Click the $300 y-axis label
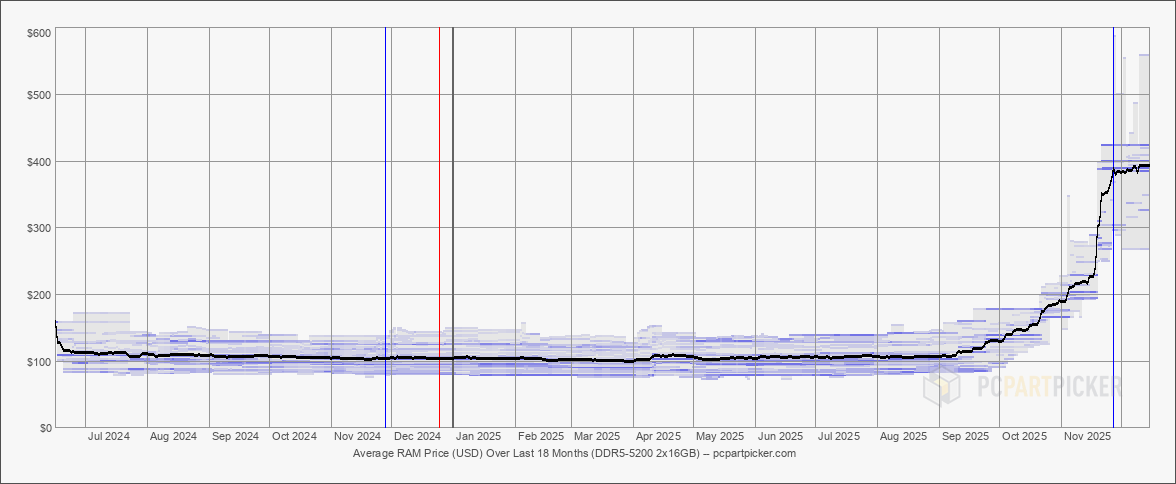Image resolution: width=1176 pixels, height=484 pixels. click(40, 228)
